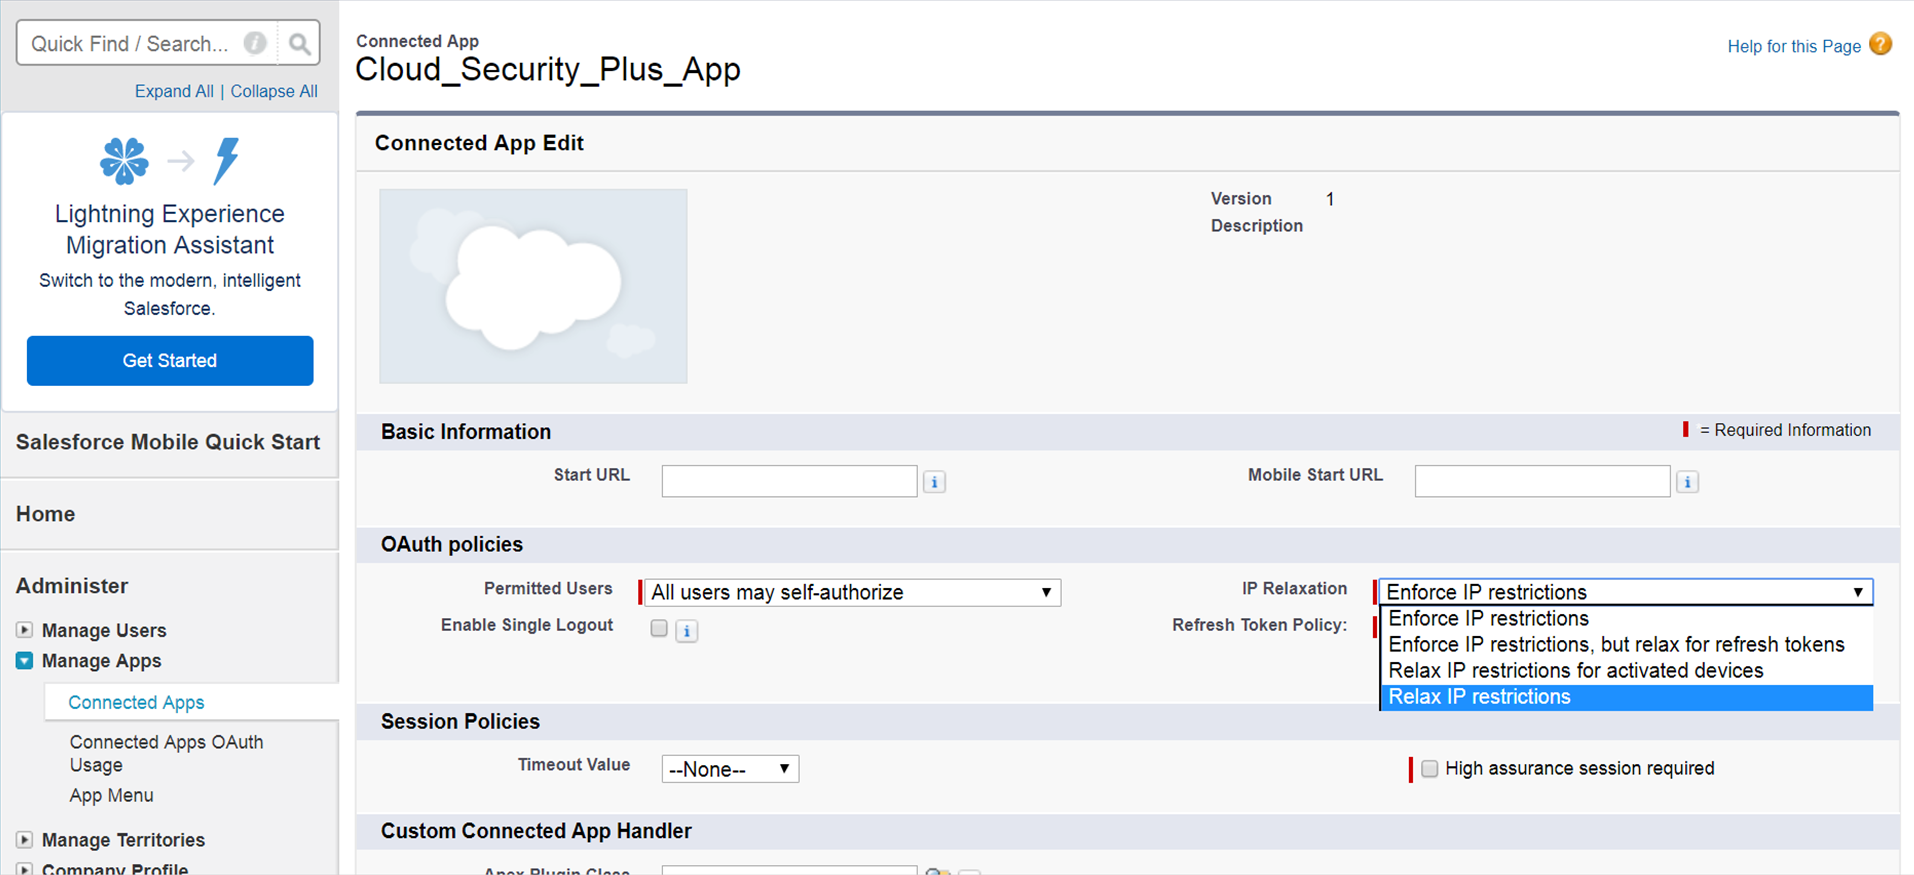Open the Help for this Page link
1914x875 pixels.
click(x=1794, y=46)
